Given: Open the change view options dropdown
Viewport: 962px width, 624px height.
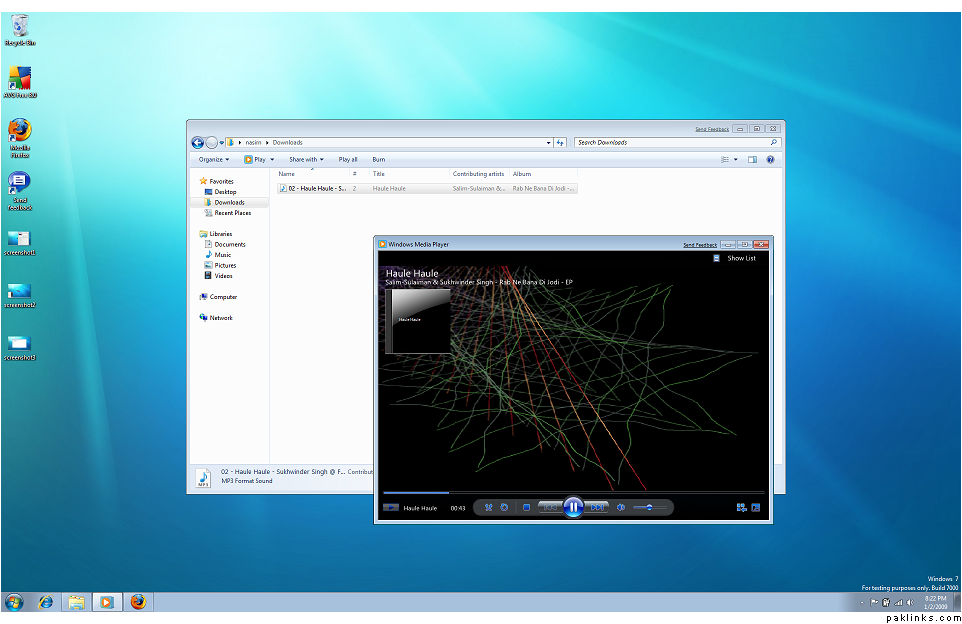Looking at the screenshot, I should (736, 159).
